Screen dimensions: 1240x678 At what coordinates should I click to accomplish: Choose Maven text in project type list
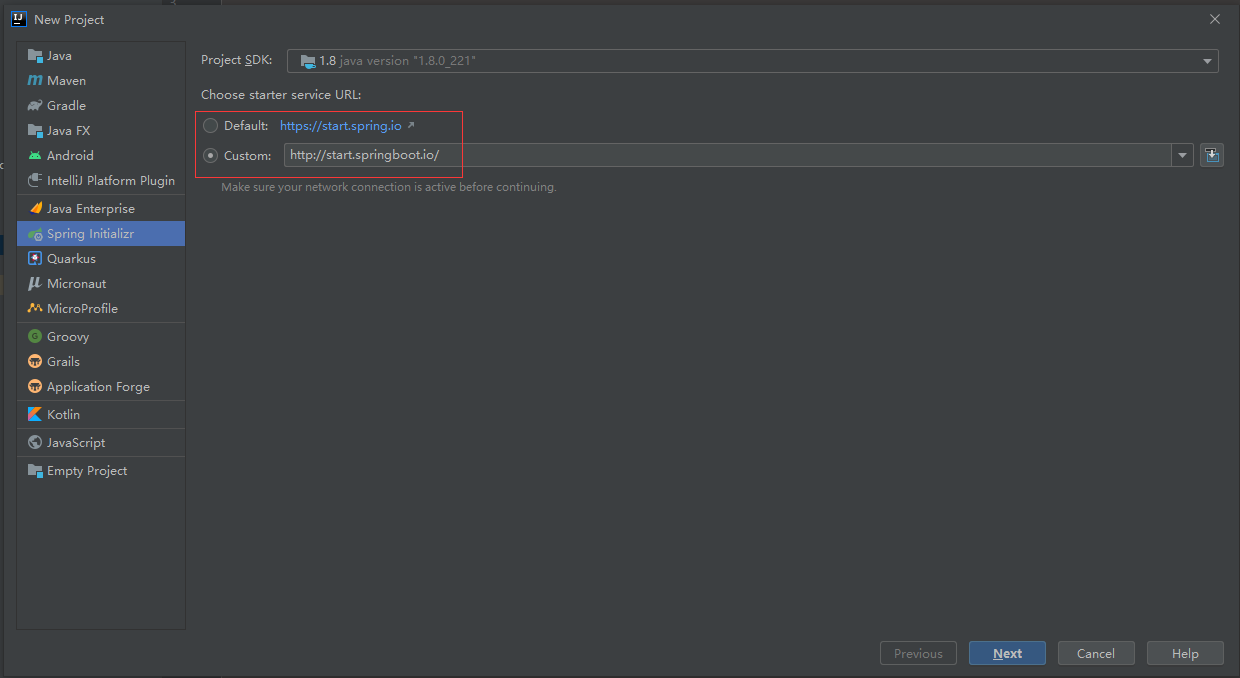(x=66, y=81)
